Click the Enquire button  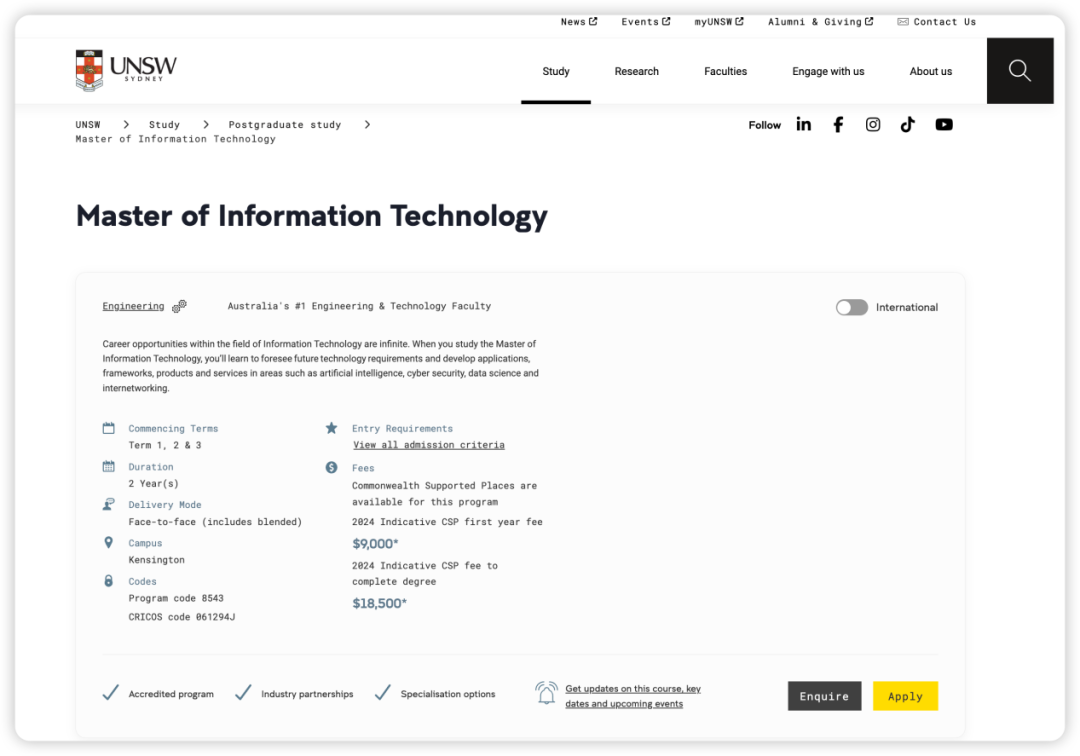tap(824, 696)
